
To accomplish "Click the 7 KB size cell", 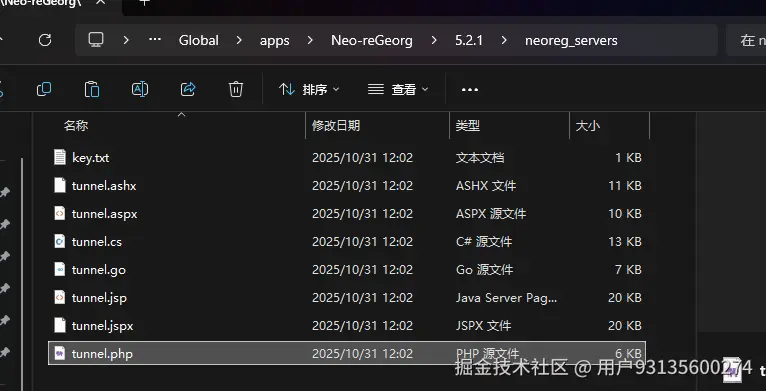I will point(628,269).
